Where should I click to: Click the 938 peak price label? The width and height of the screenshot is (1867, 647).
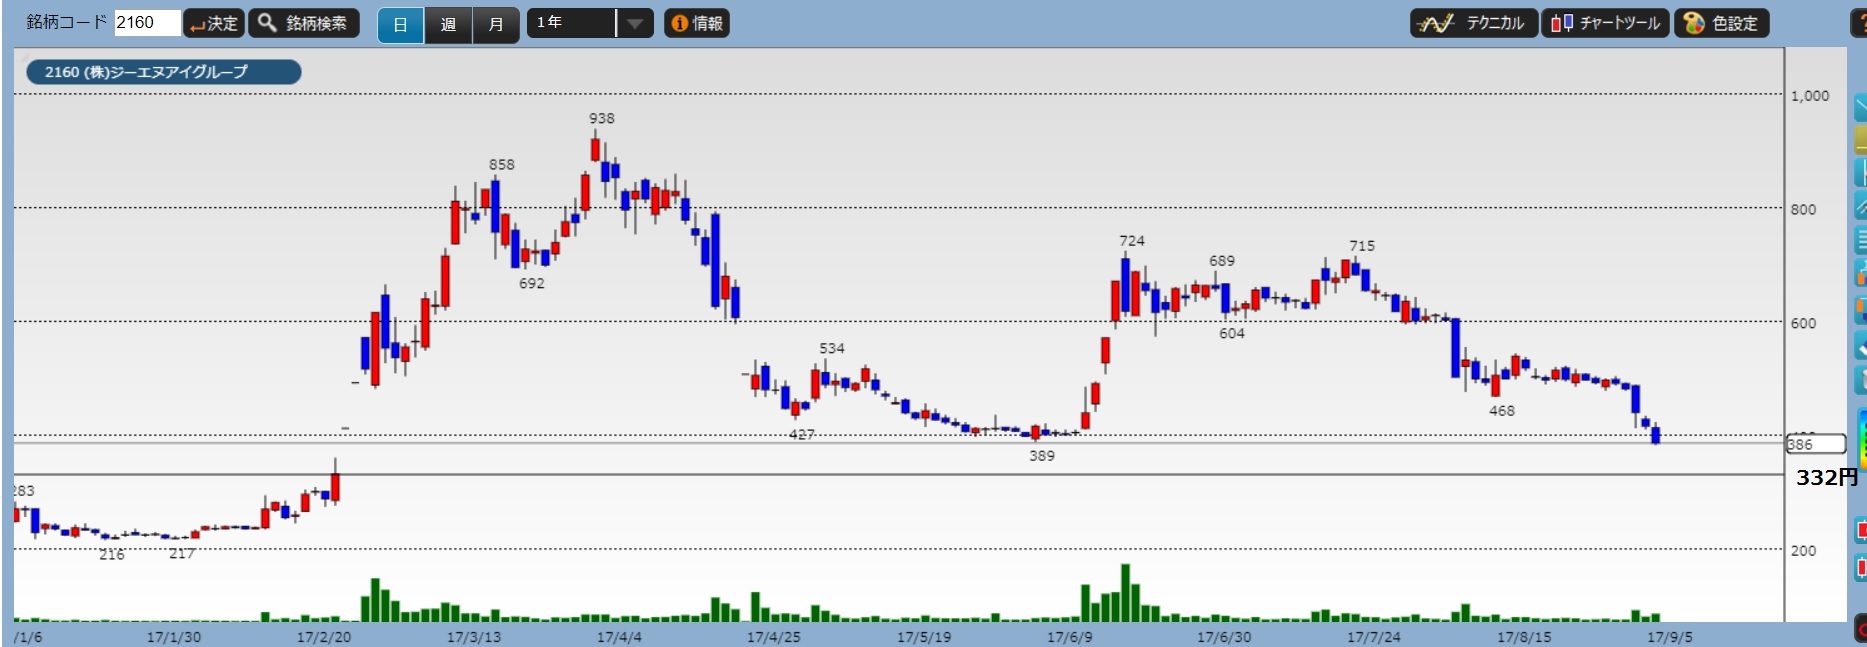click(x=602, y=118)
